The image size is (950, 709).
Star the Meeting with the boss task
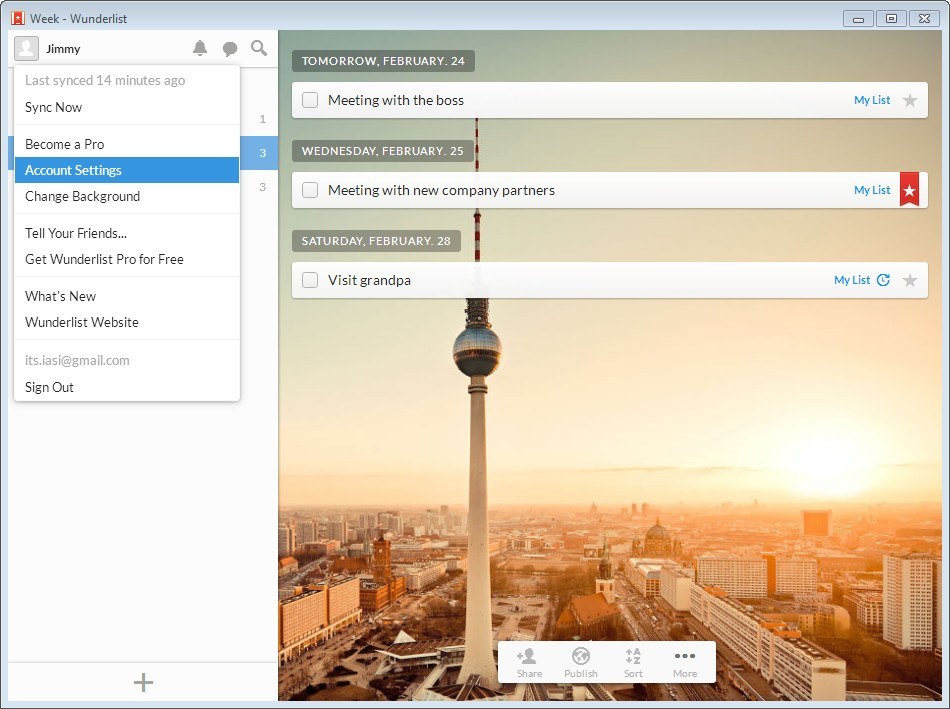point(910,100)
